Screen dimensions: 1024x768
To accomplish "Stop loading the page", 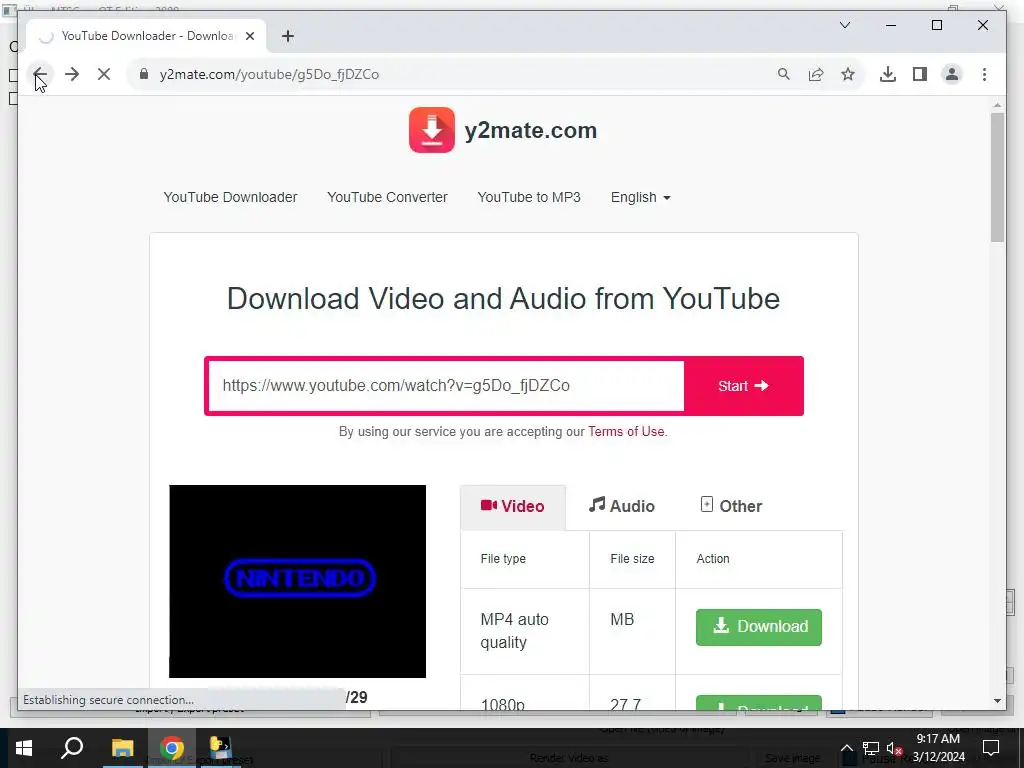I will tap(104, 74).
